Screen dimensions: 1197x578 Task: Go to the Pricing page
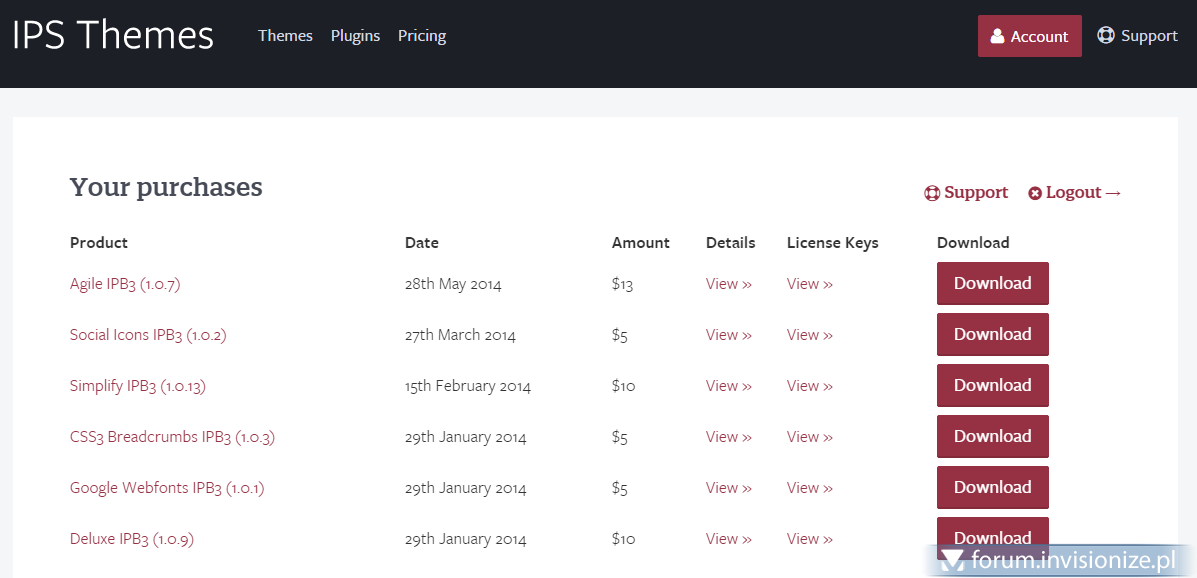422,36
